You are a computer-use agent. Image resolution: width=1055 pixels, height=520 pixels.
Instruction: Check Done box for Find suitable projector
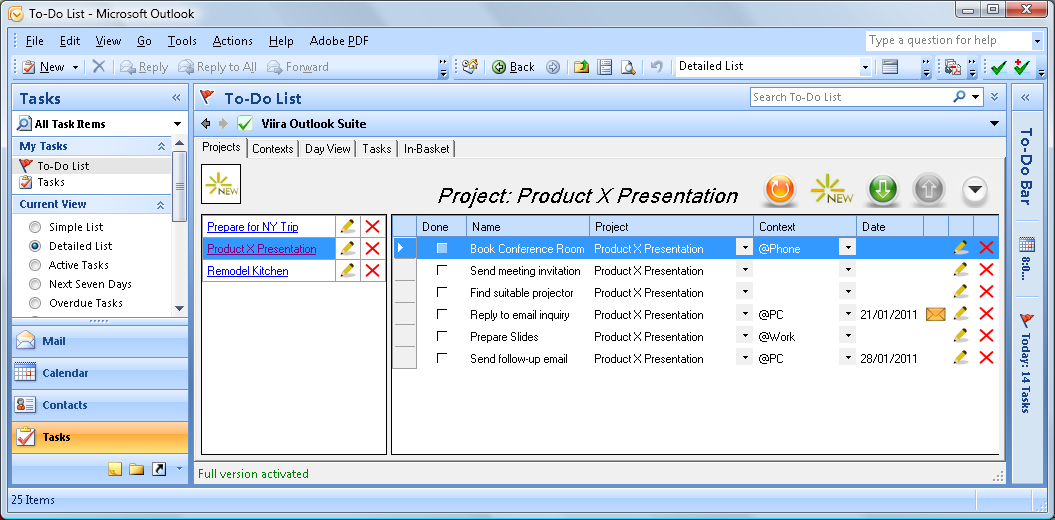click(442, 292)
